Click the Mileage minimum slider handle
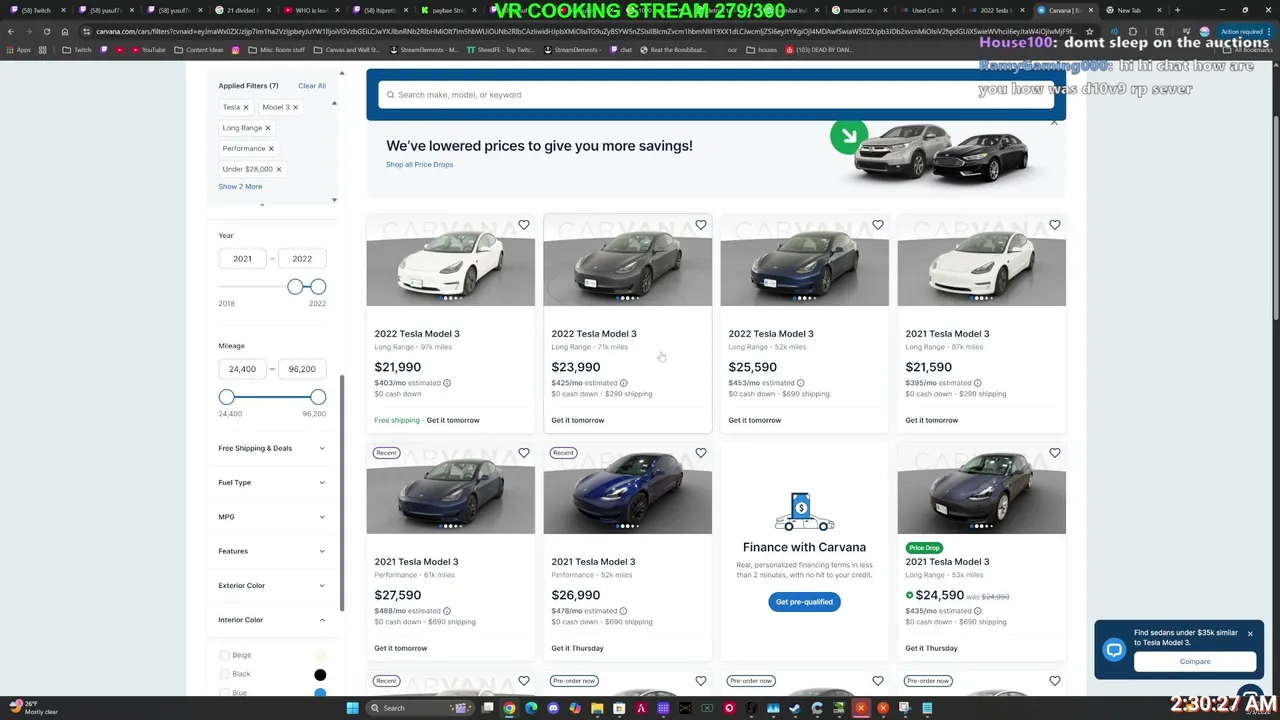Screen dimensions: 1280x720 coord(227,397)
